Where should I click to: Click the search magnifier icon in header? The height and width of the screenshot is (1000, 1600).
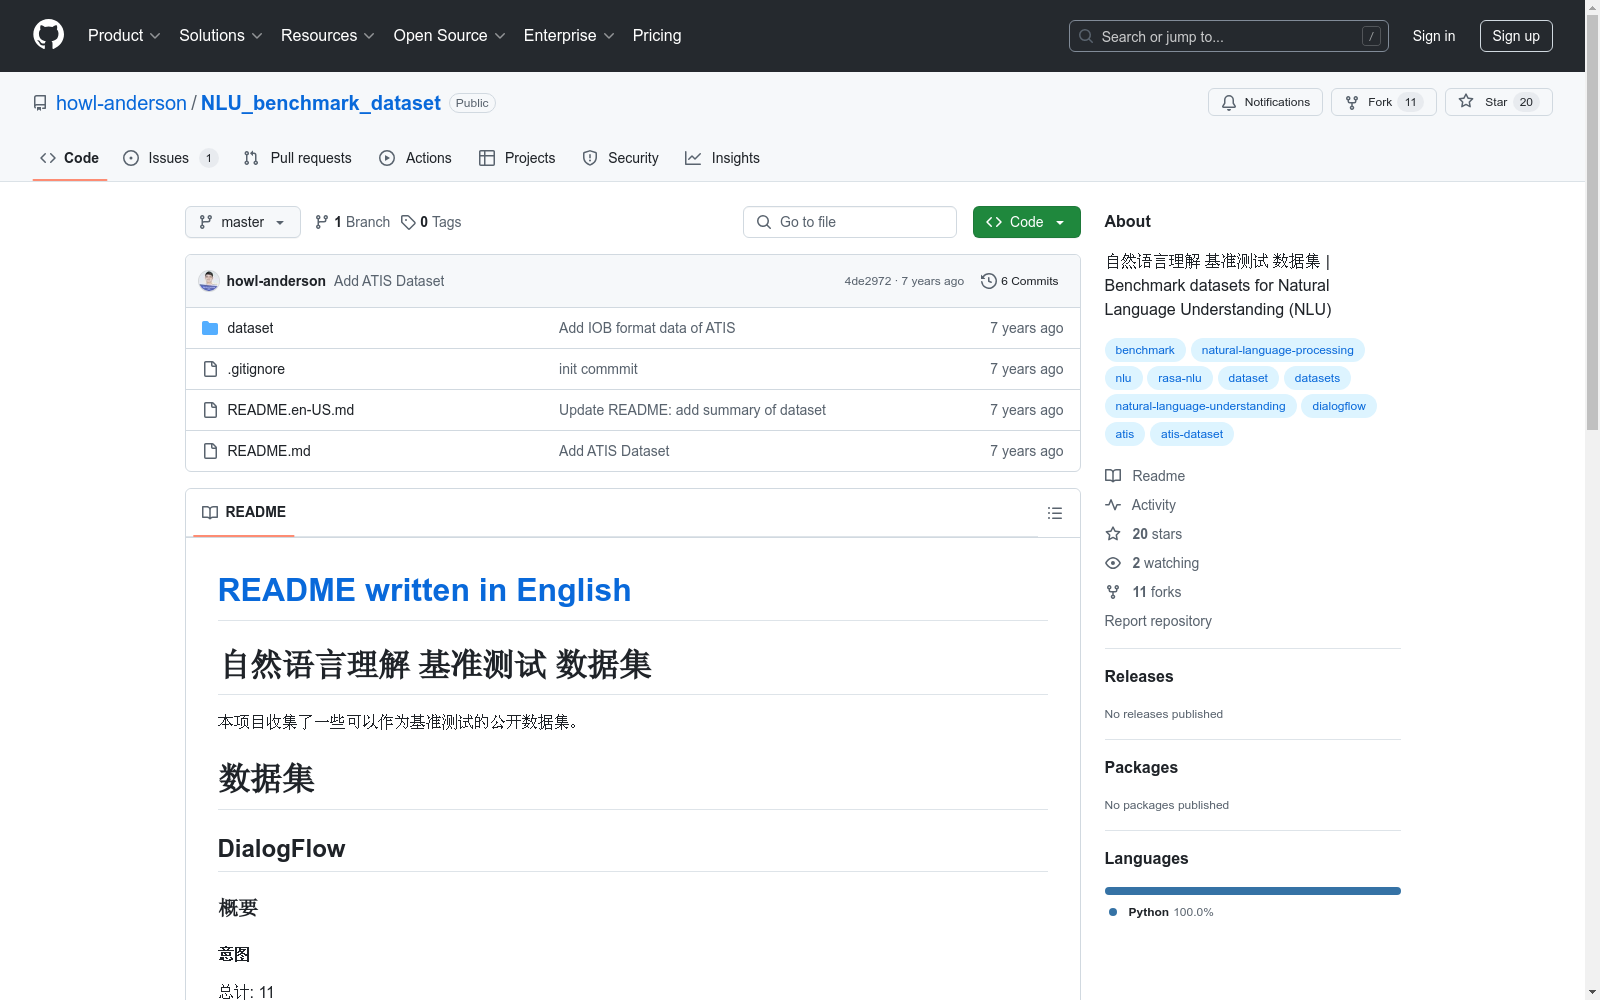pyautogui.click(x=1086, y=36)
